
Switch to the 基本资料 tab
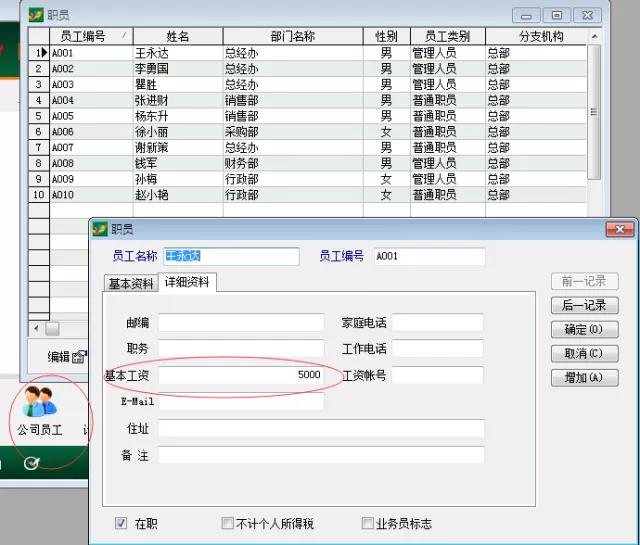click(x=131, y=283)
